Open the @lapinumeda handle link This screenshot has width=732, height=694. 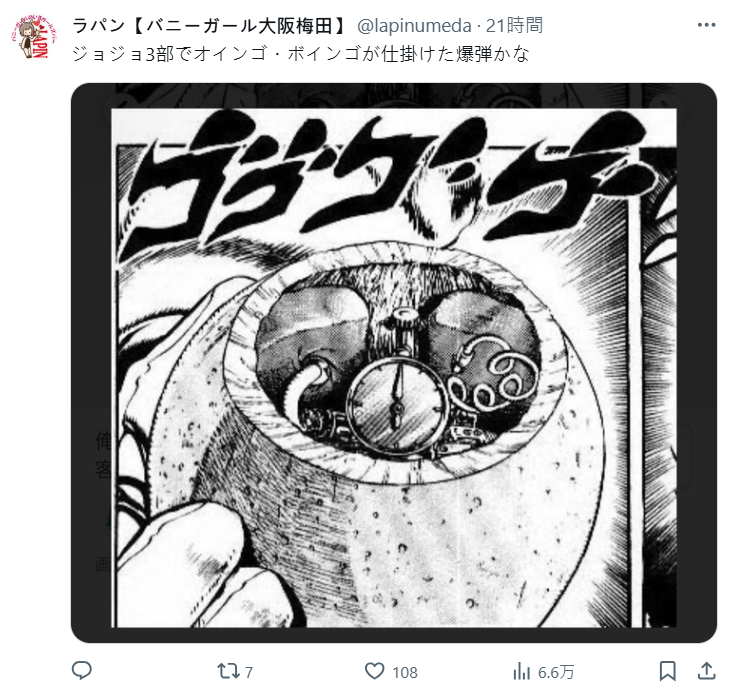(x=414, y=26)
